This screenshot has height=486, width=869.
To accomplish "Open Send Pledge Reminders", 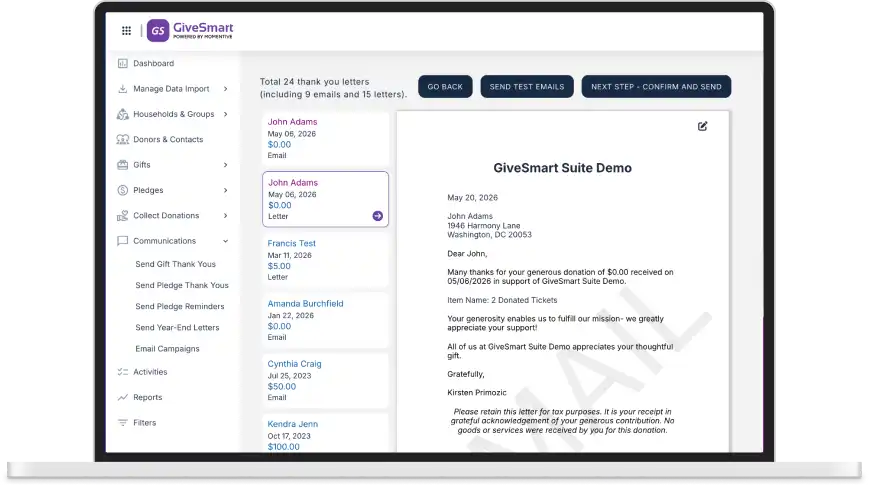I will click(180, 306).
